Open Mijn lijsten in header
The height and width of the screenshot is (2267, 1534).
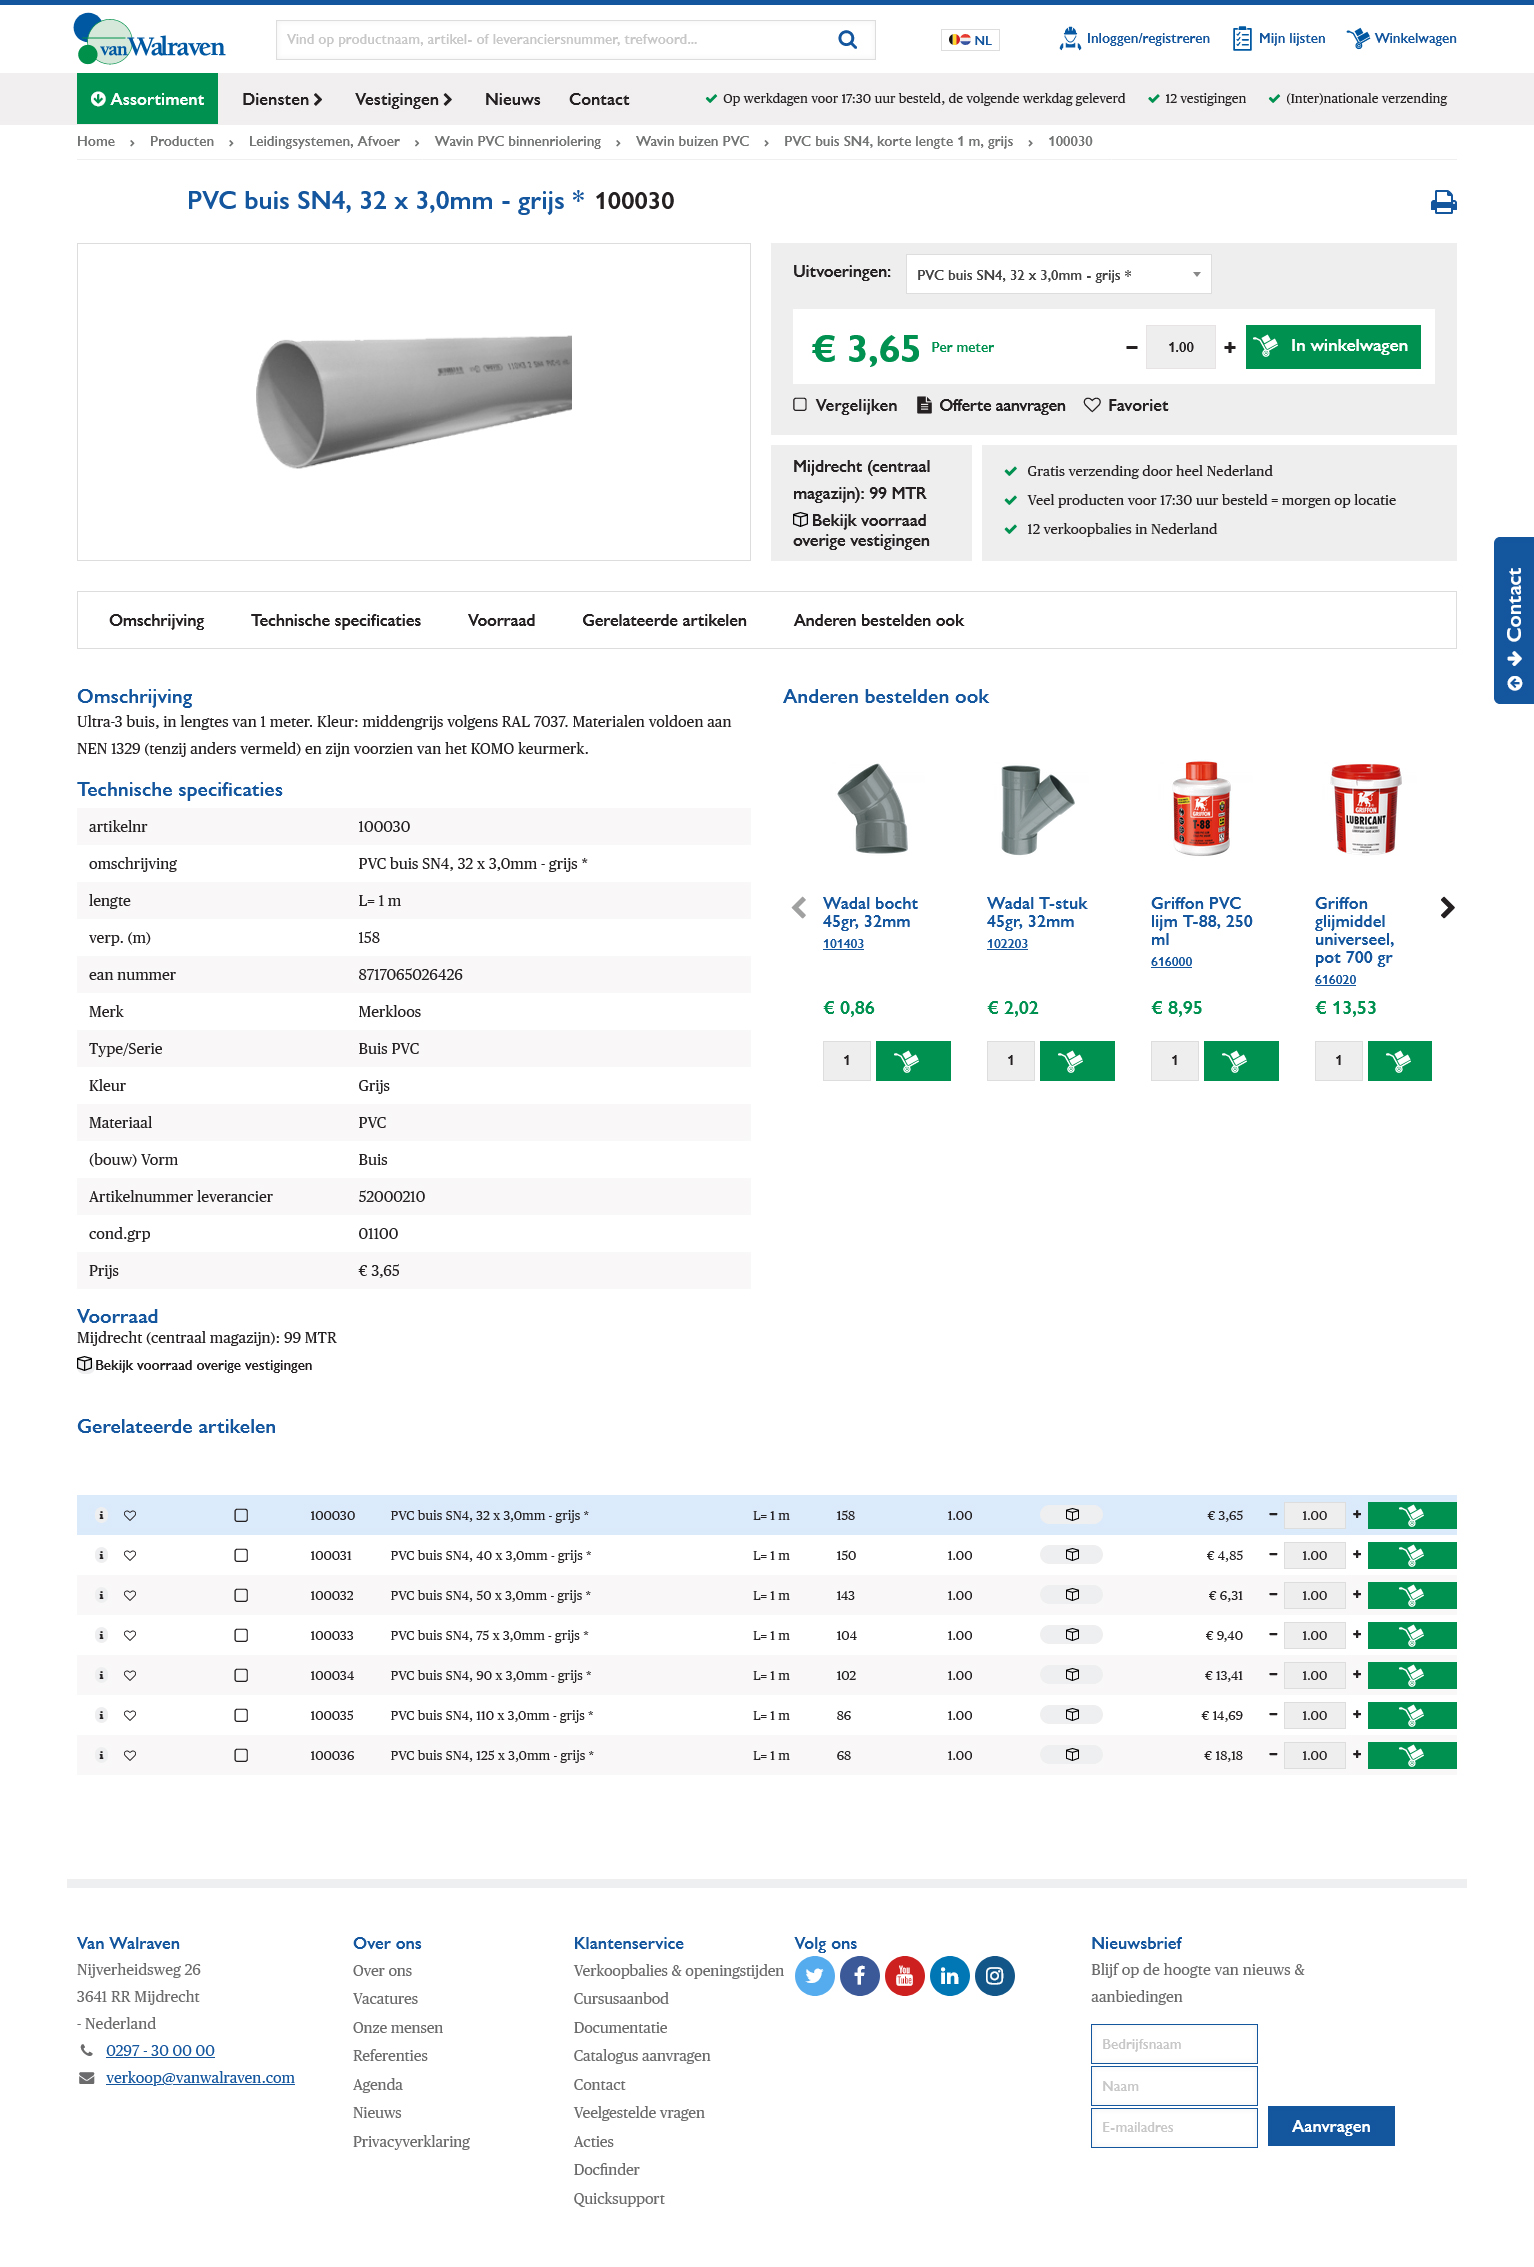(1279, 39)
